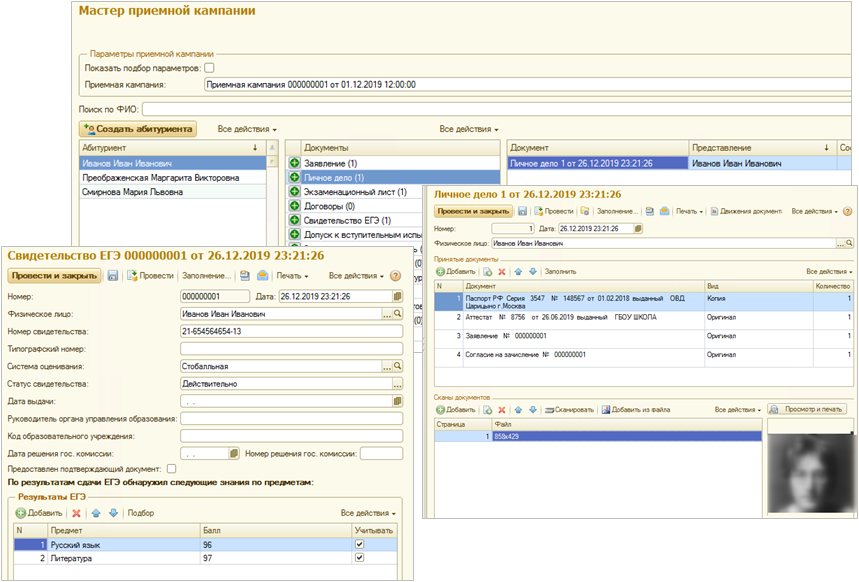The height and width of the screenshot is (582, 859).
Task: Select applicant Смирнова Мария Львовна
Action: coord(173,192)
